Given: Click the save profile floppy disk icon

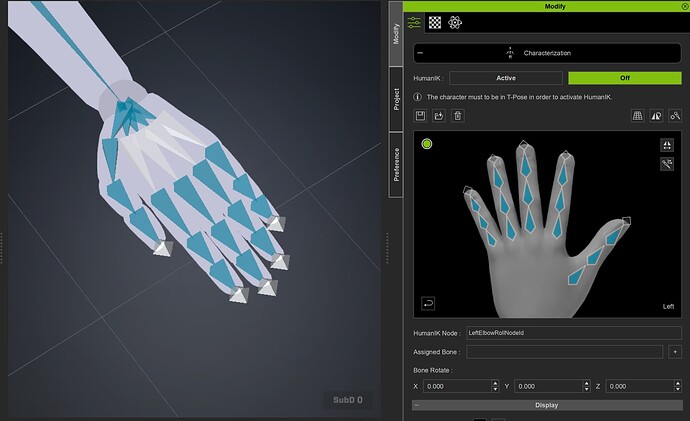Looking at the screenshot, I should [x=421, y=116].
